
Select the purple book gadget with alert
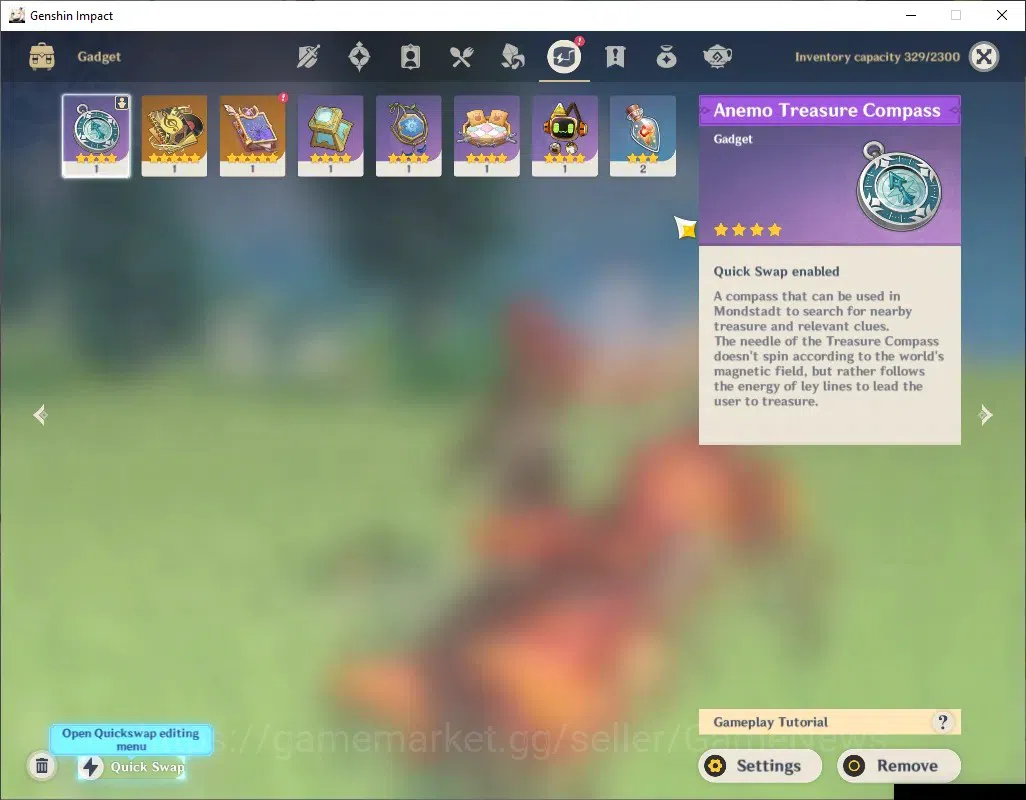point(253,136)
